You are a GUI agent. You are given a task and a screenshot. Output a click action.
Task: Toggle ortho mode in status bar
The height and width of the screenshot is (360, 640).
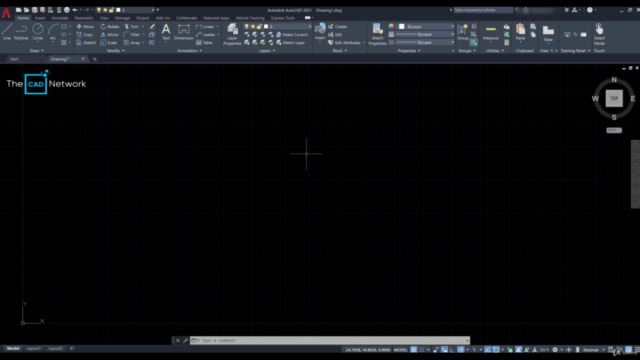point(453,350)
